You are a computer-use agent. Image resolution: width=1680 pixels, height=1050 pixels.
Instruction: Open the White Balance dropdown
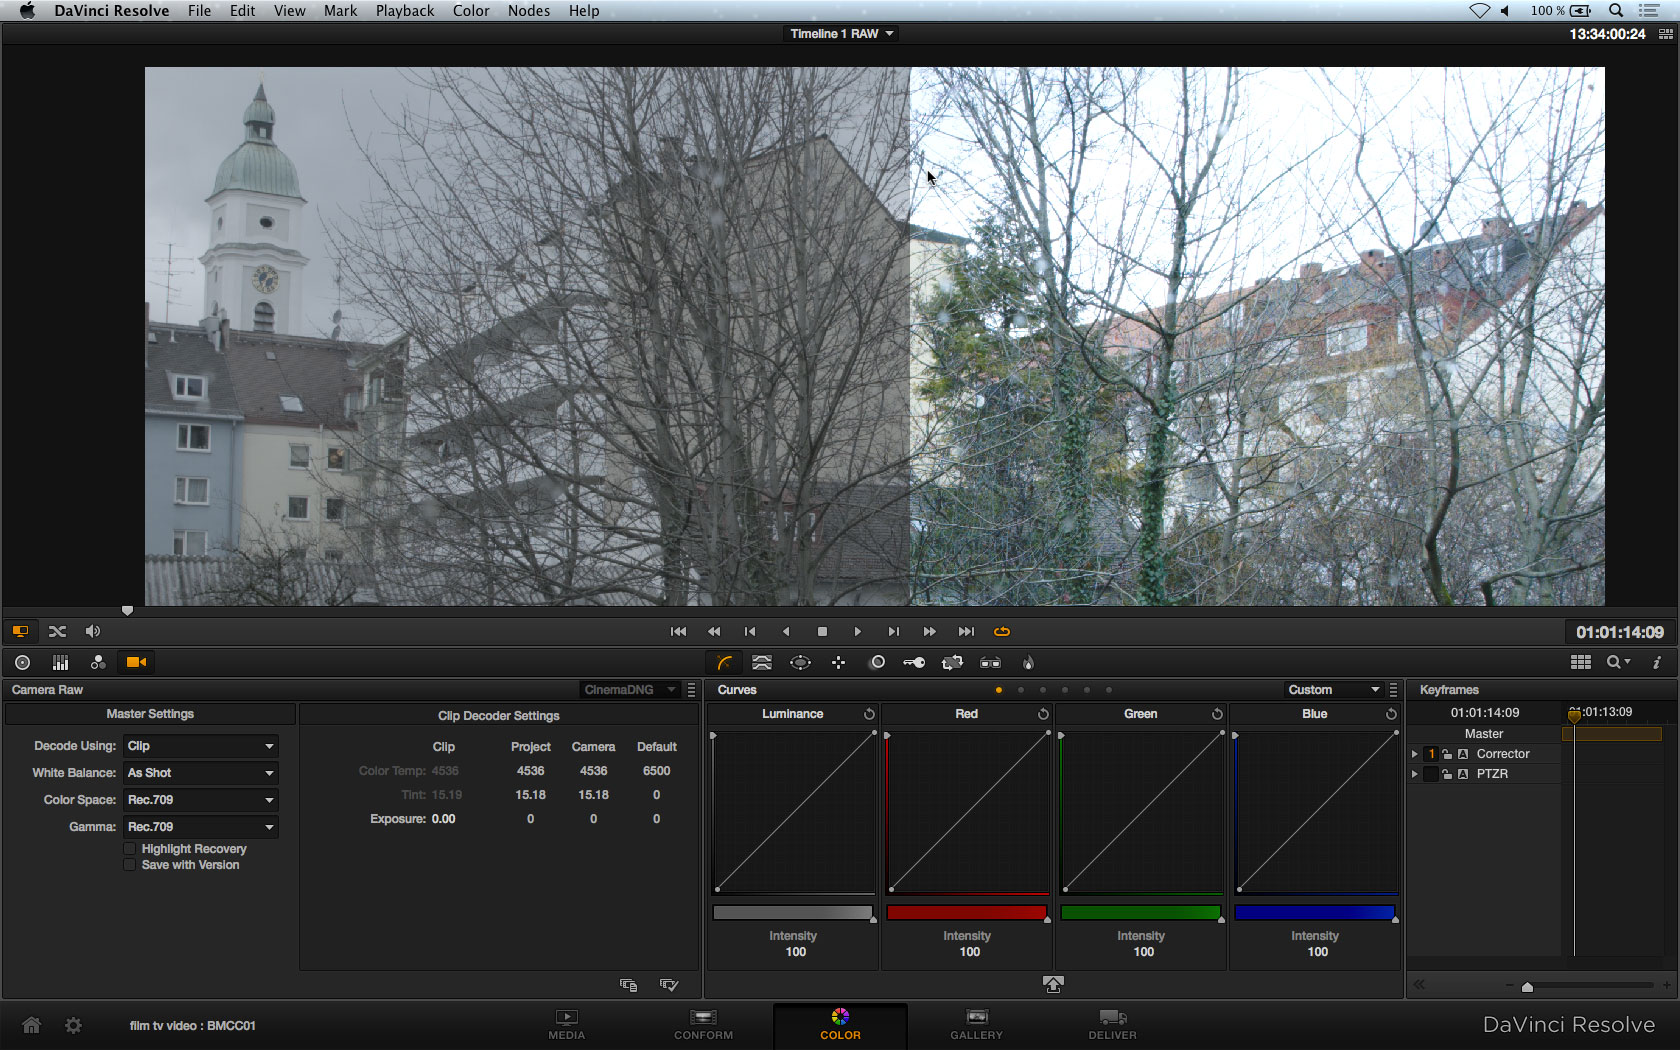coord(200,773)
